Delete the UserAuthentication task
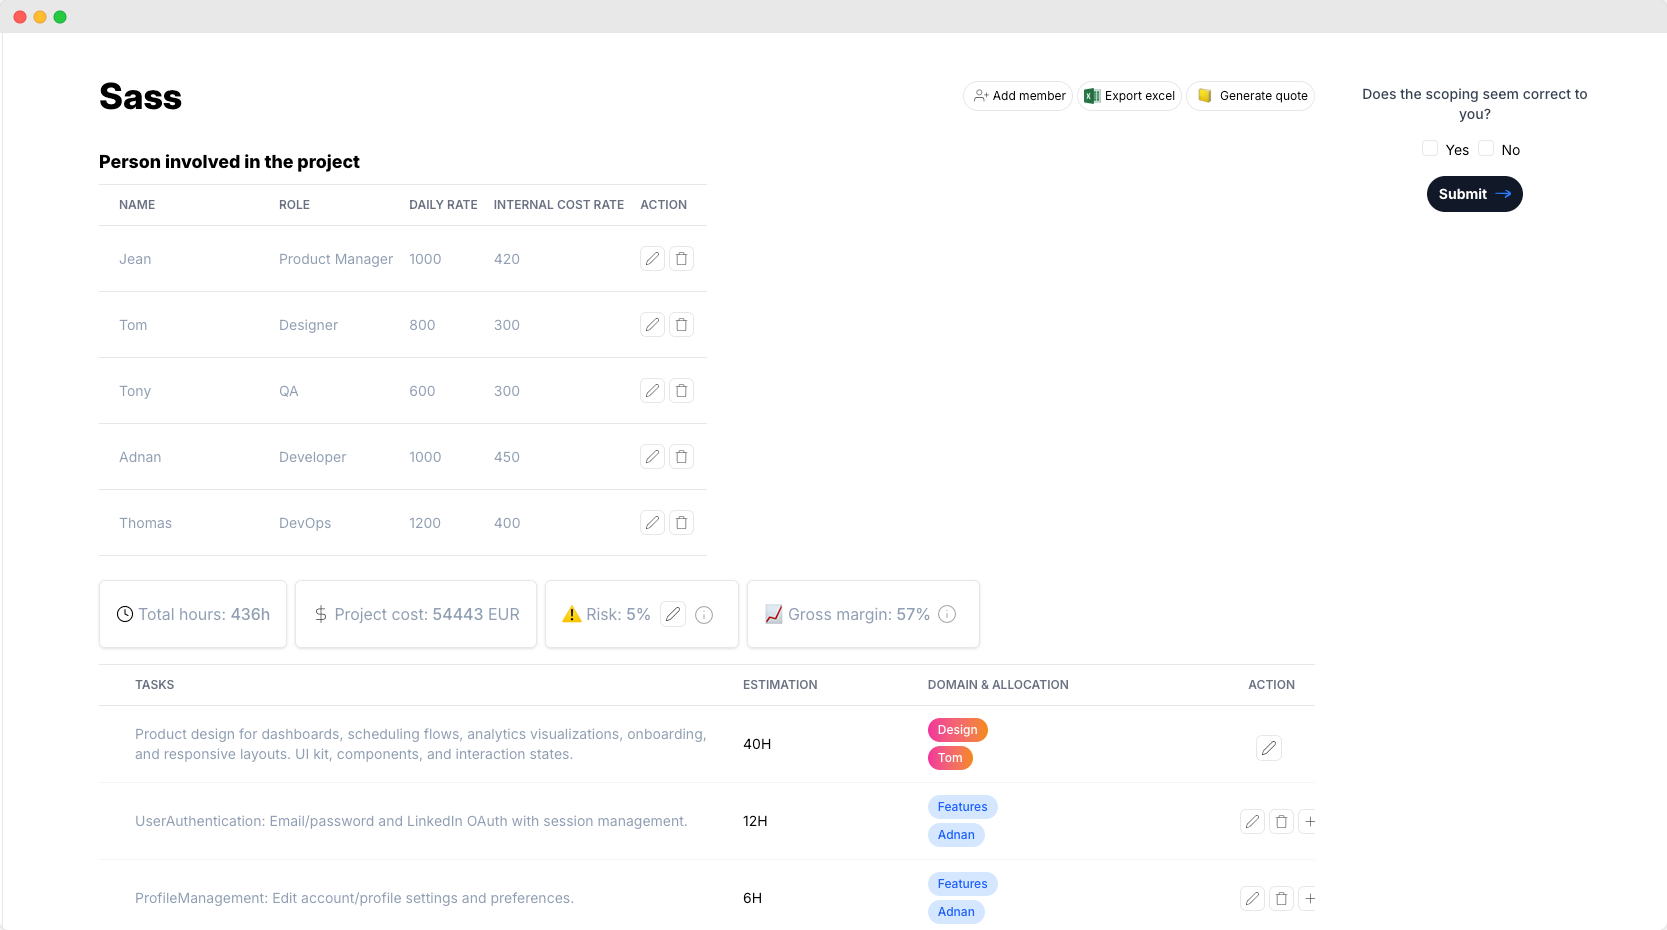1667x930 pixels. [x=1281, y=822]
